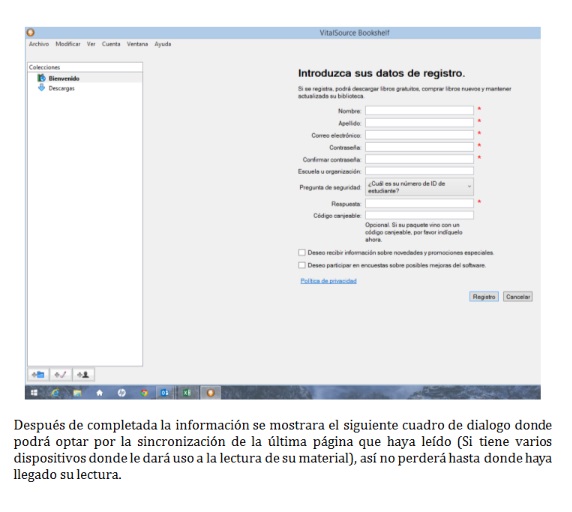
Task: Switch to Excel in taskbar
Action: (187, 393)
